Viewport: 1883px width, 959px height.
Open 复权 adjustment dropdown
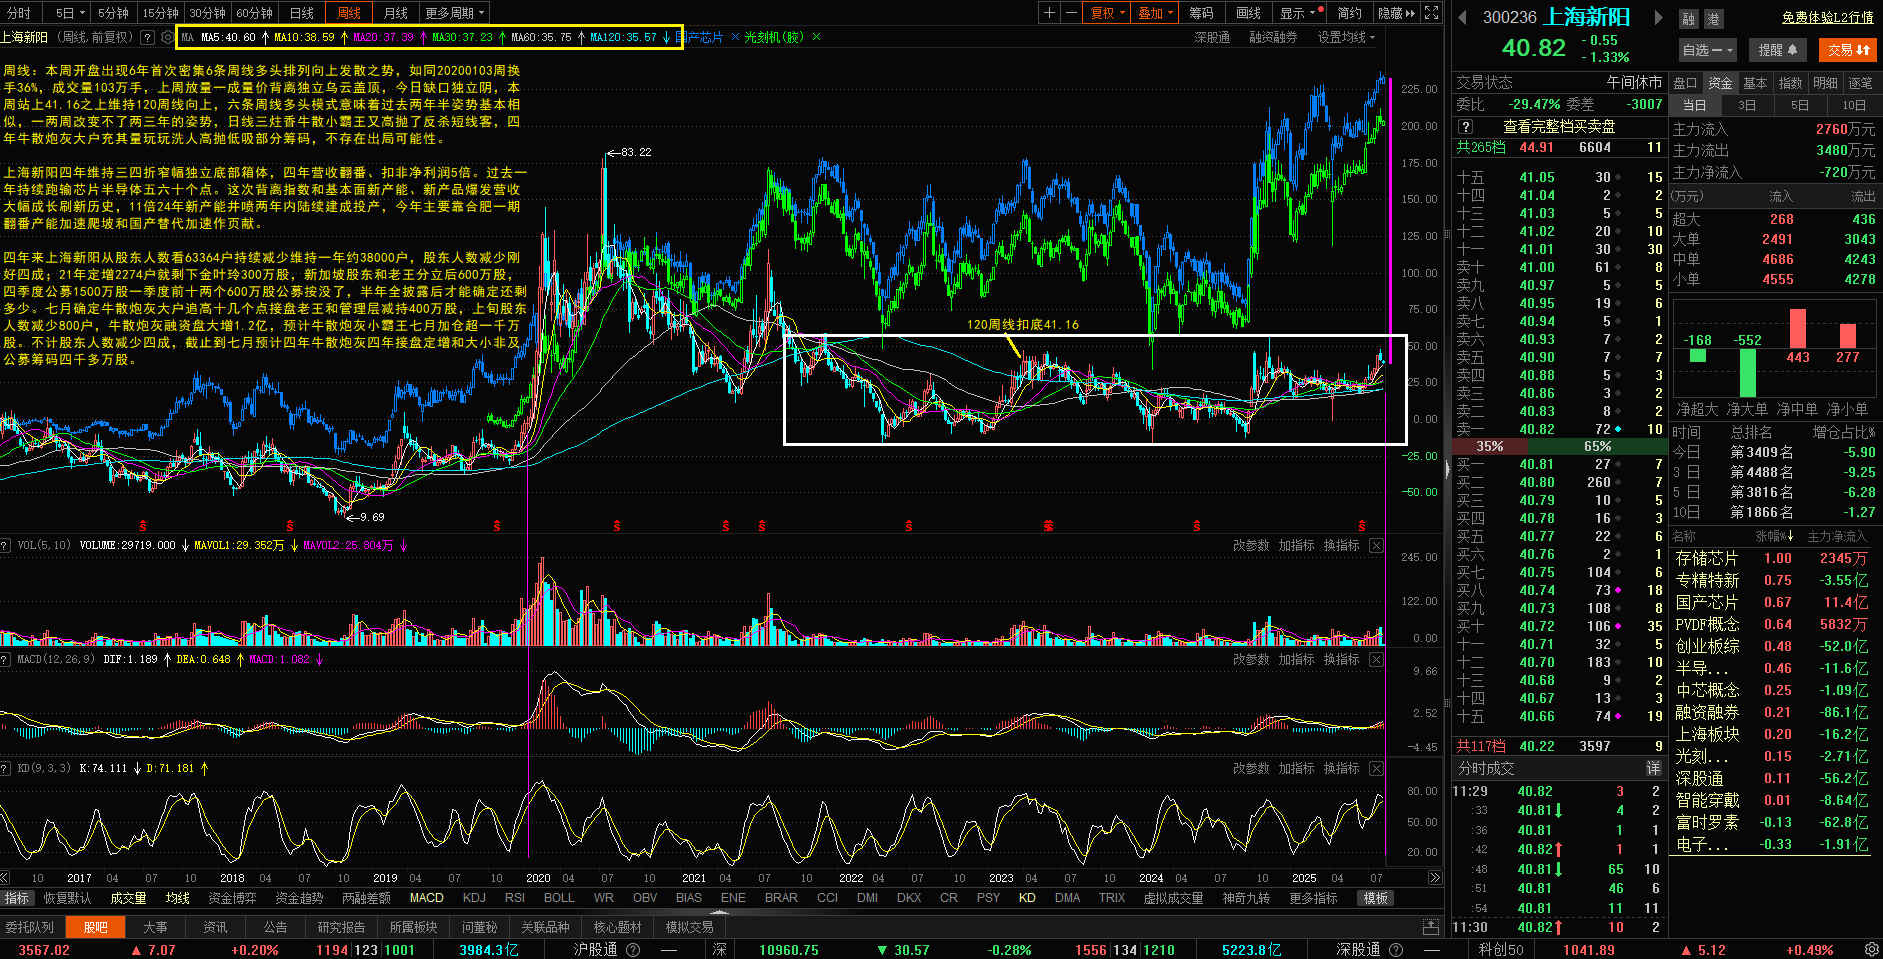click(x=1107, y=13)
